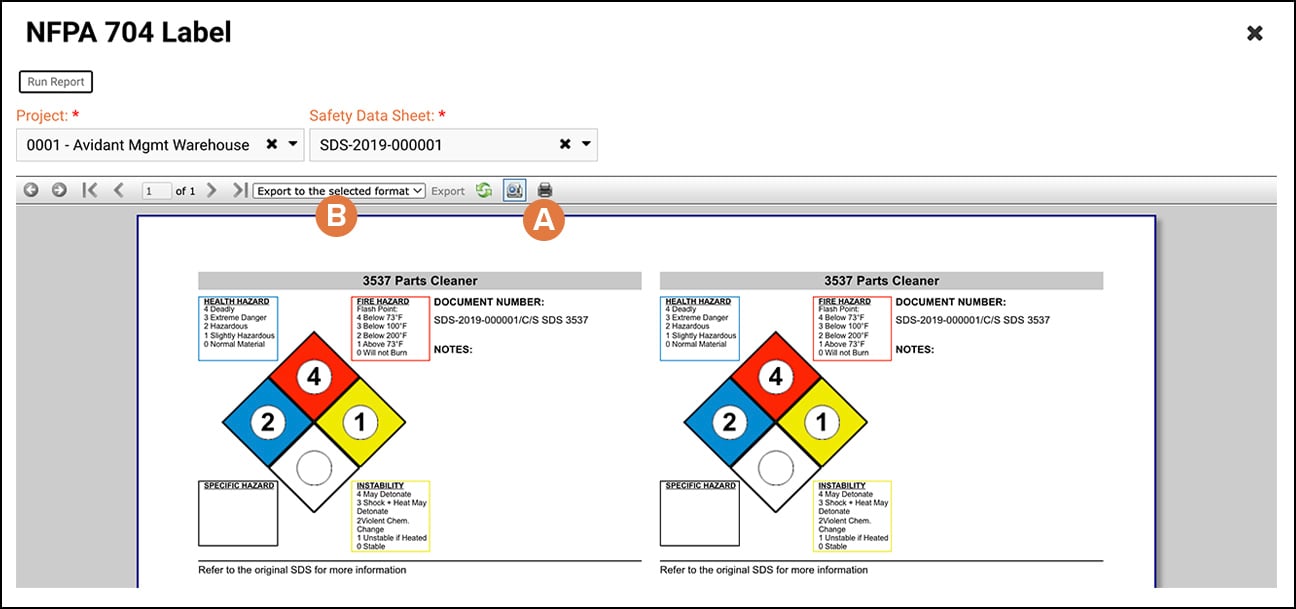The width and height of the screenshot is (1296, 609).
Task: Click the Run Report button
Action: 55,81
